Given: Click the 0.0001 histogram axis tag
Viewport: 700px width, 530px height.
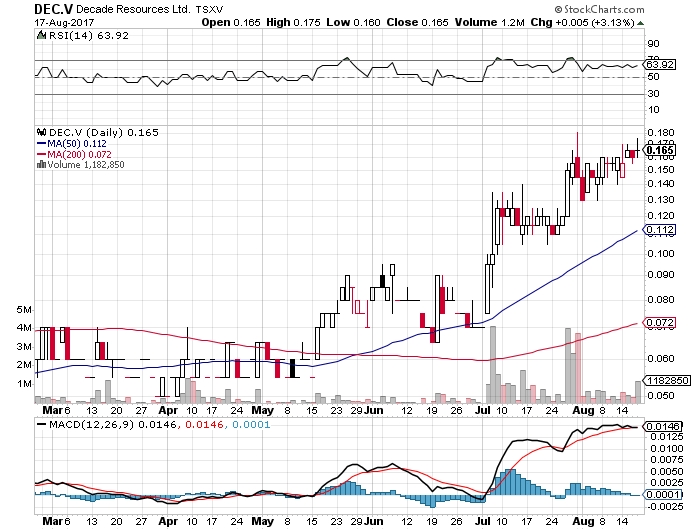Looking at the screenshot, I should click(x=662, y=495).
